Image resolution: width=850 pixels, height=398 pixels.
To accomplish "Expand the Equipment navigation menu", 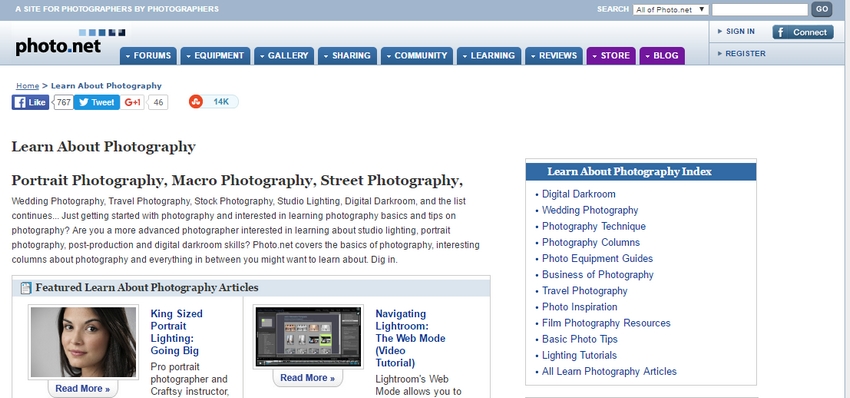I will click(x=215, y=55).
